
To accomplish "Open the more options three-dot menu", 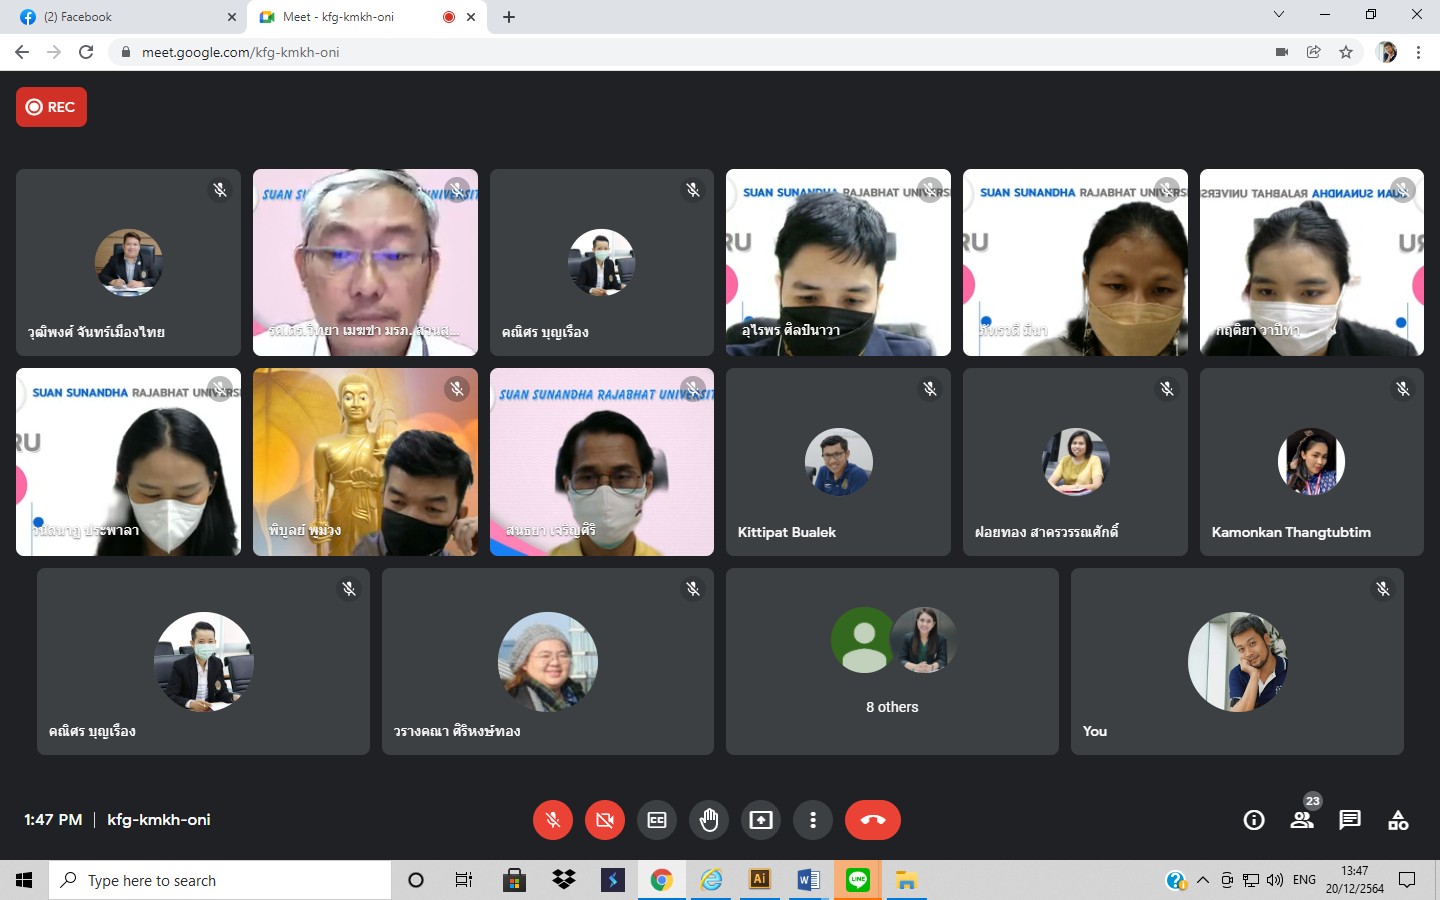I will [x=813, y=820].
